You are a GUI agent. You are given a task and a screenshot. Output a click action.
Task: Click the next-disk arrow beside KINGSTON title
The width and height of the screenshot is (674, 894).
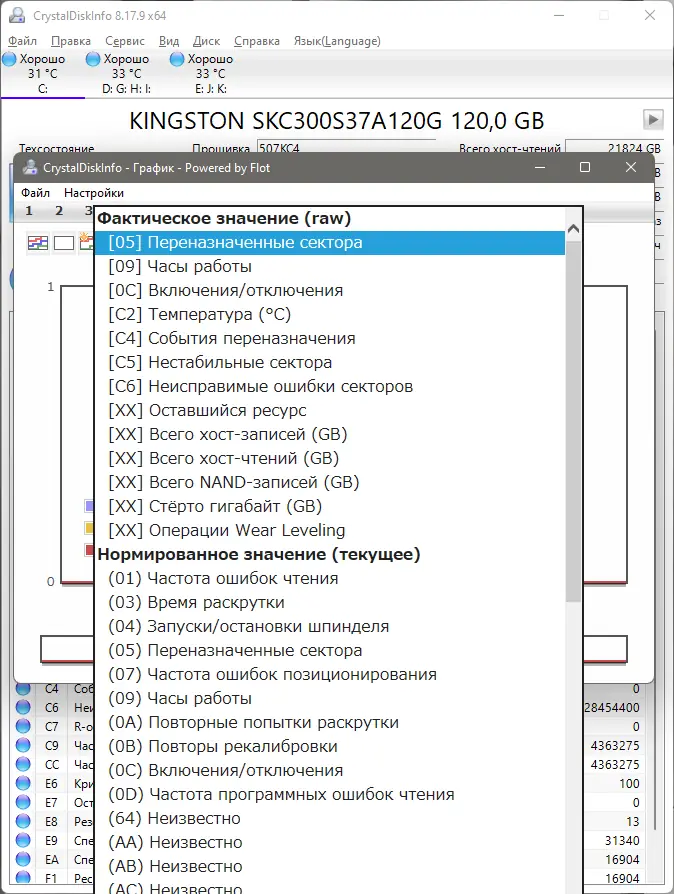pos(653,120)
